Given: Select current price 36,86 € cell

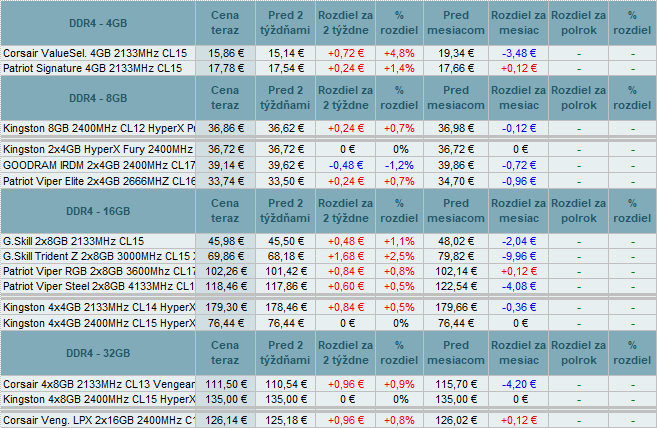Looking at the screenshot, I should click(x=226, y=128).
